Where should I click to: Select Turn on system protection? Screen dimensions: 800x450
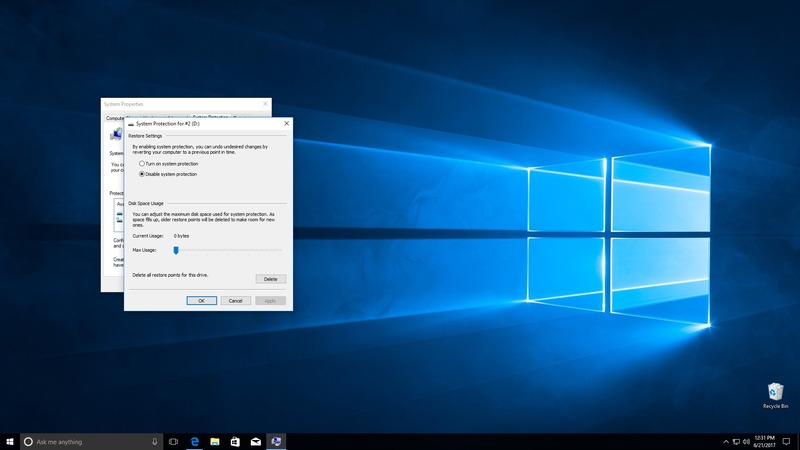[142, 163]
